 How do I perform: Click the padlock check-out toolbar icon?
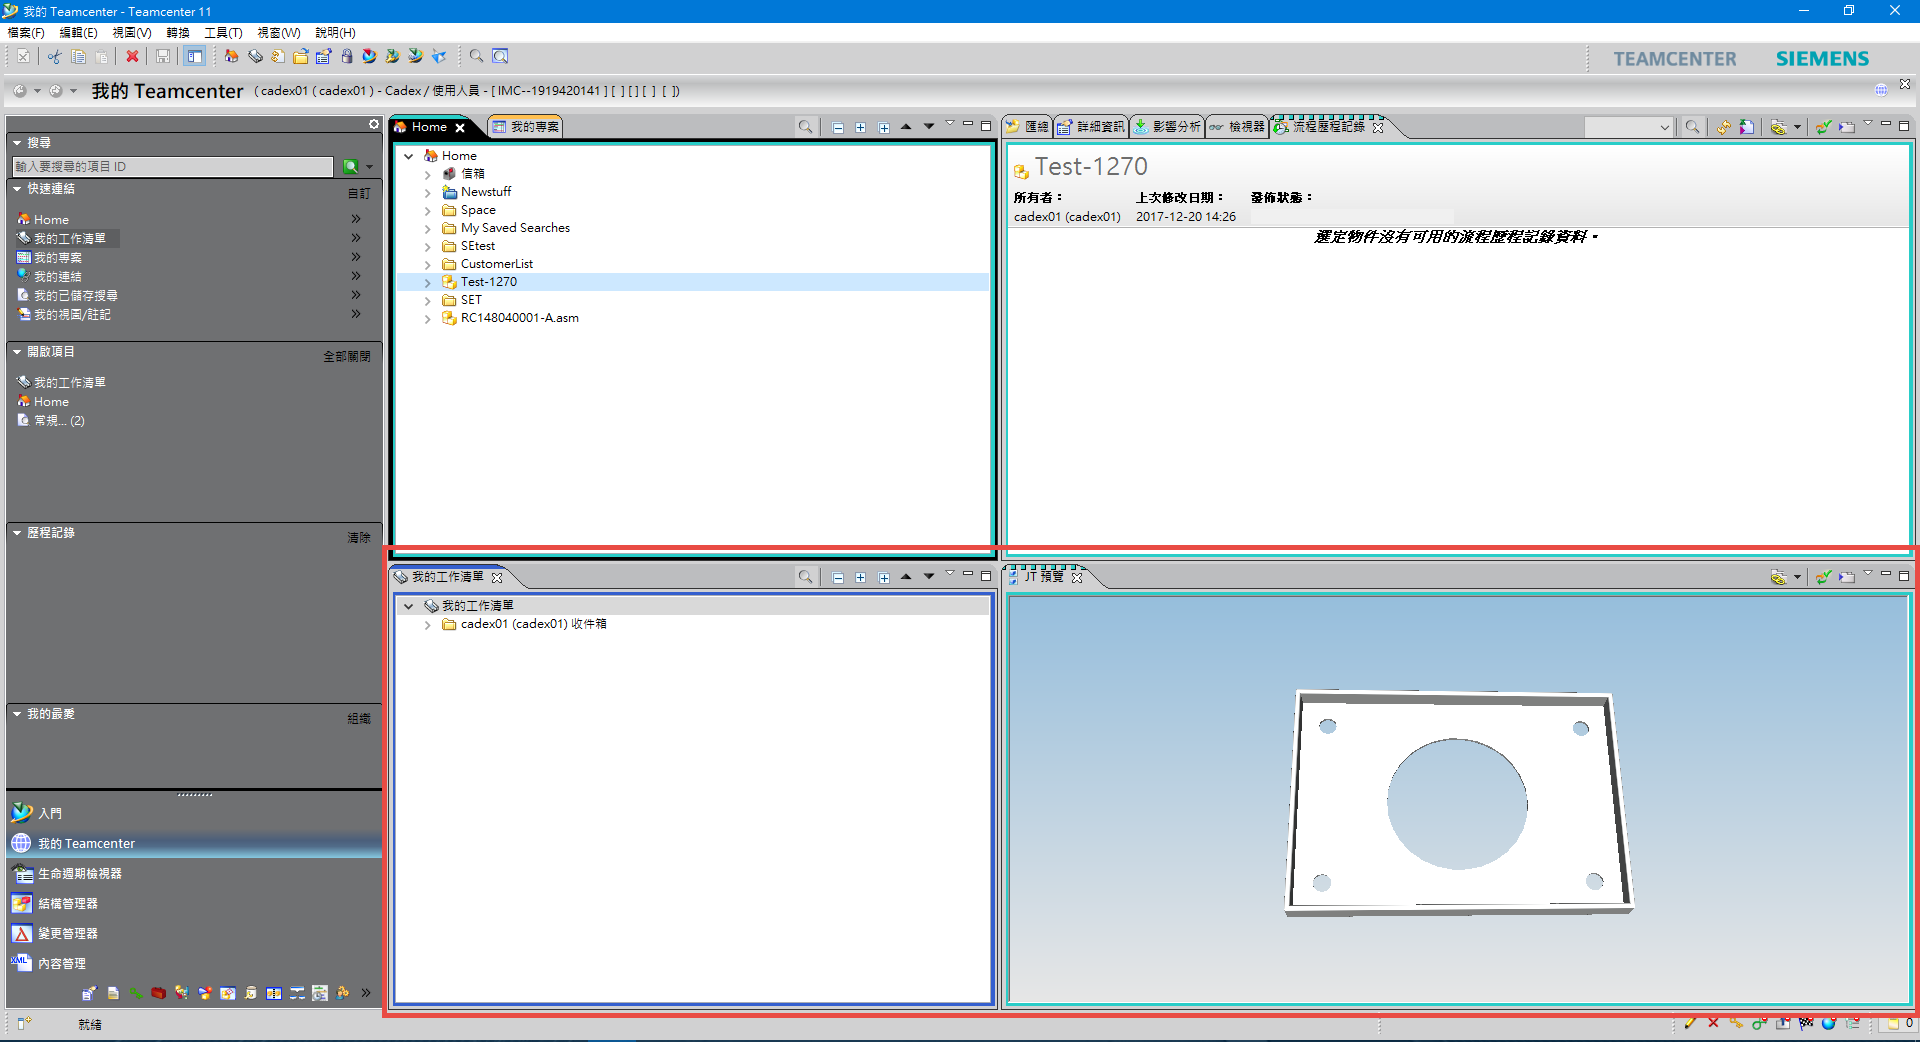[x=347, y=57]
